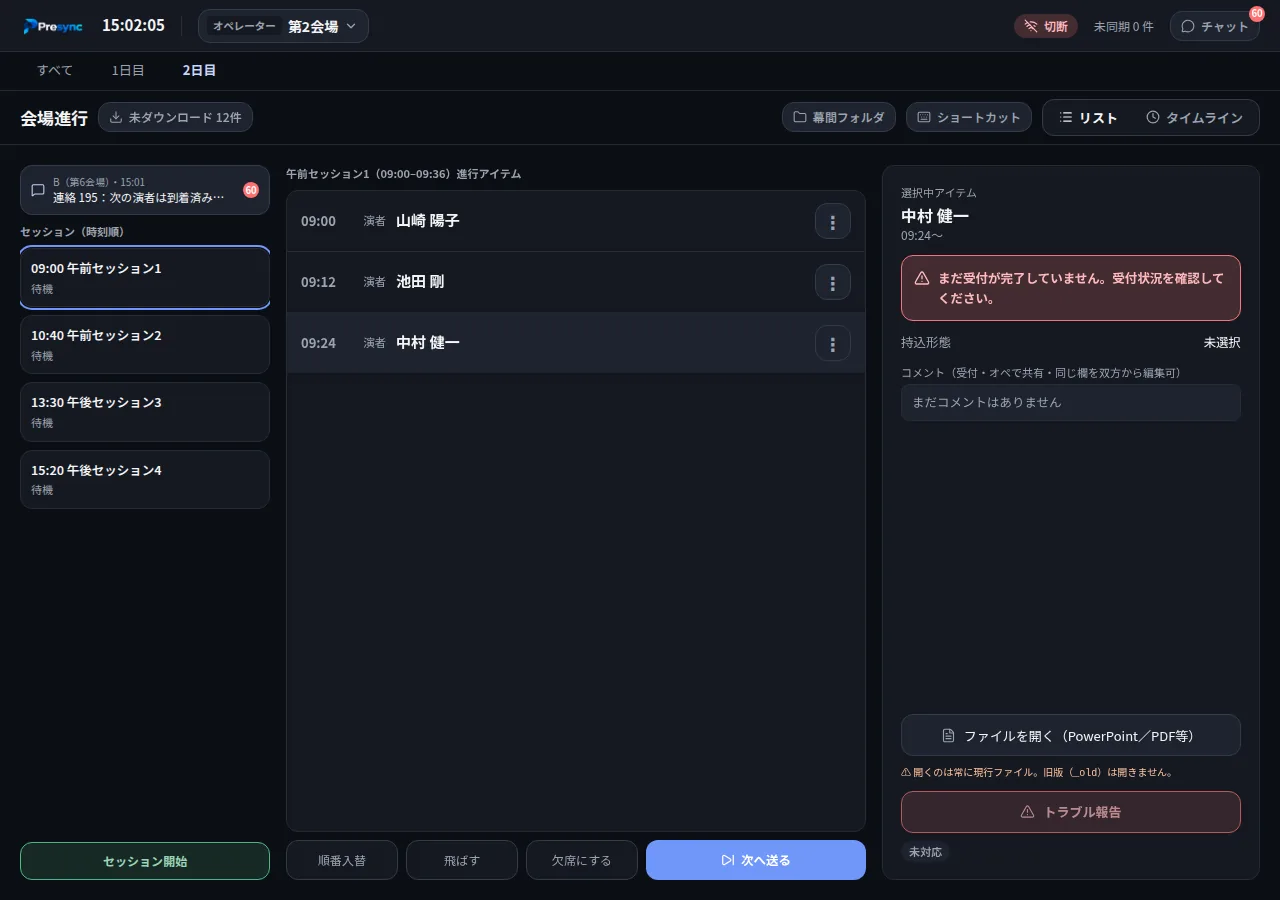This screenshot has width=1280, height=900.
Task: Click the red 60 badge on チャット
Action: (x=1257, y=14)
